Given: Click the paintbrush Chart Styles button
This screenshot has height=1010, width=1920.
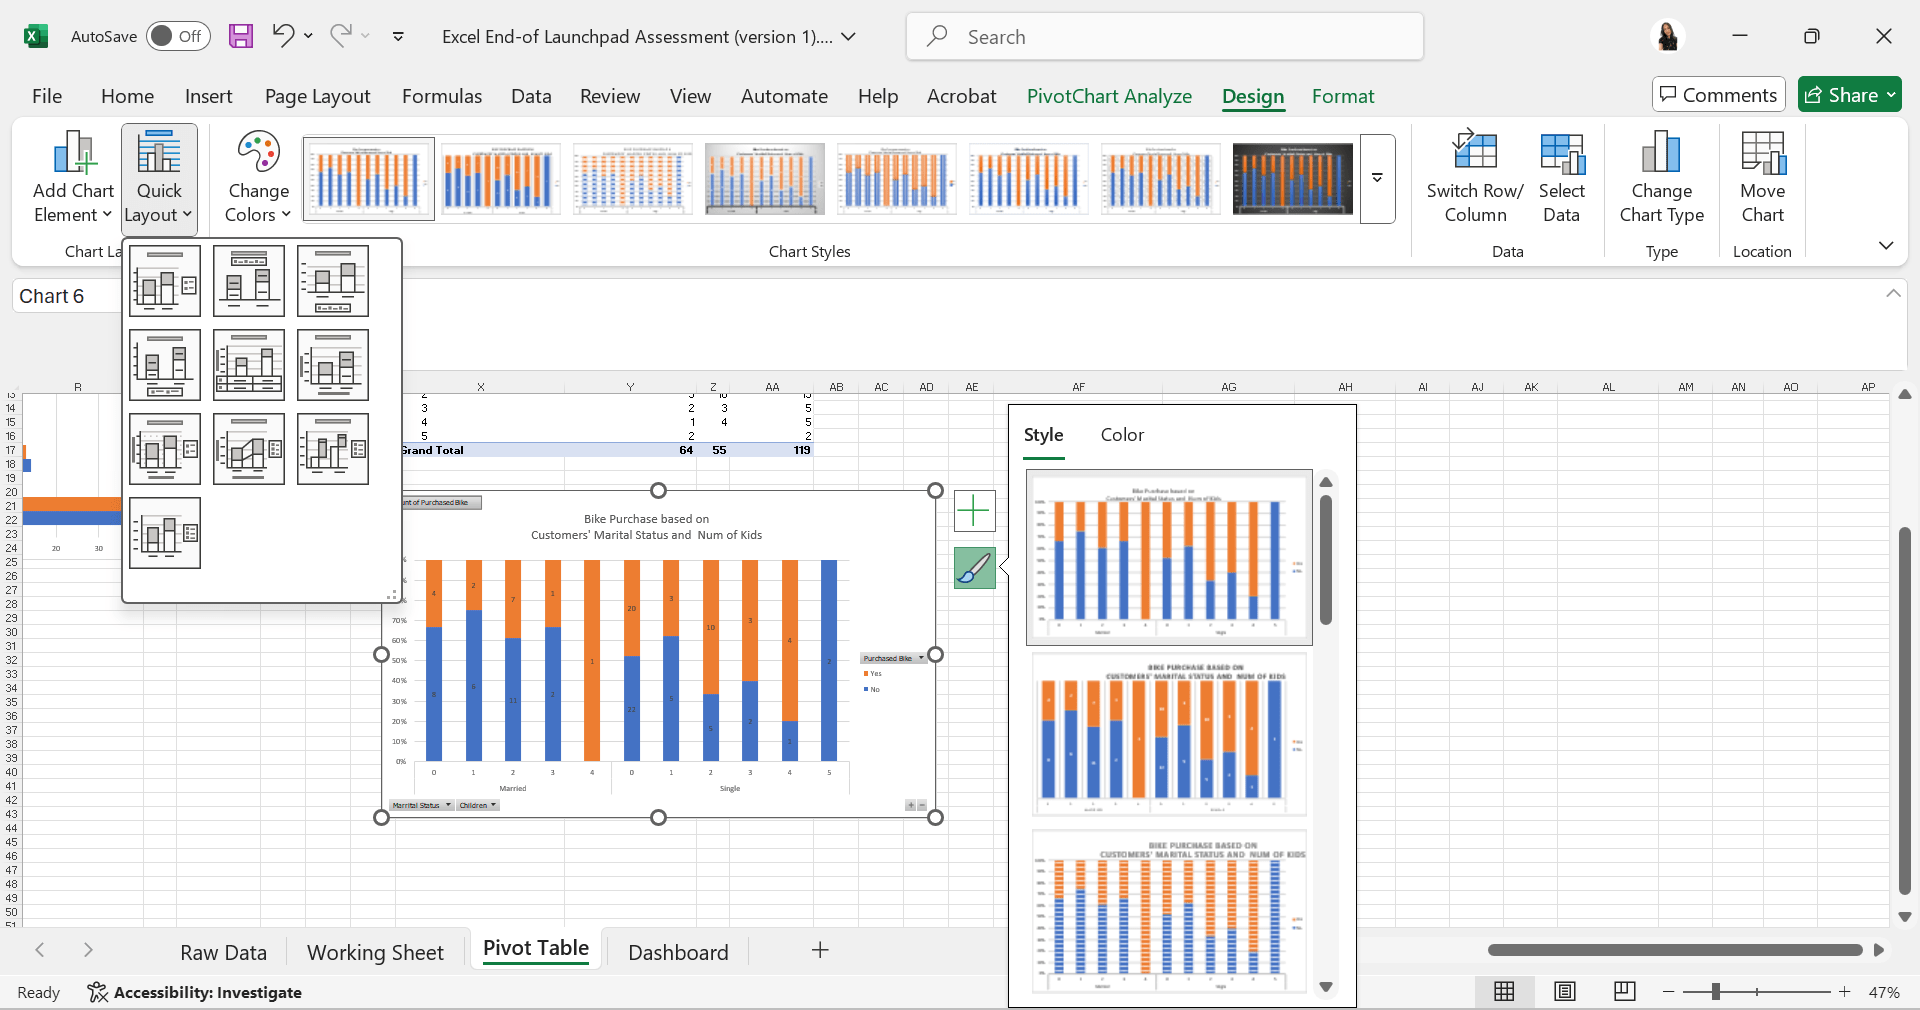Looking at the screenshot, I should [x=974, y=568].
